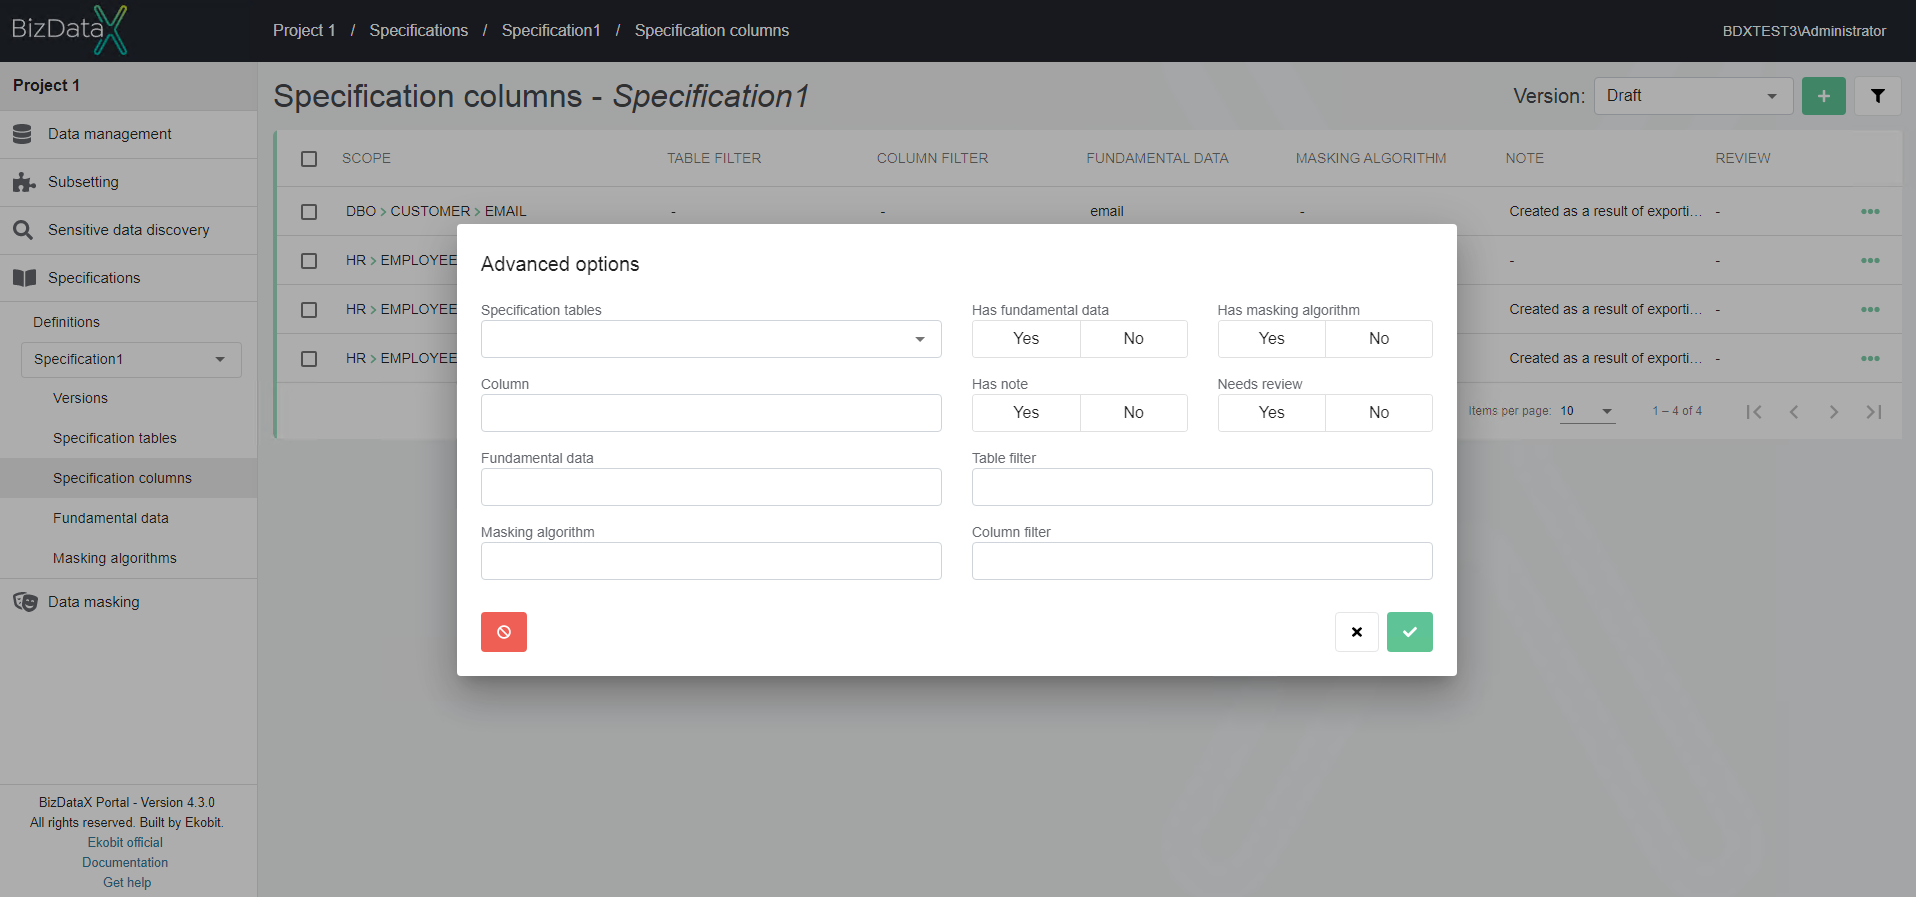Select Yes for Has note

pyautogui.click(x=1026, y=413)
